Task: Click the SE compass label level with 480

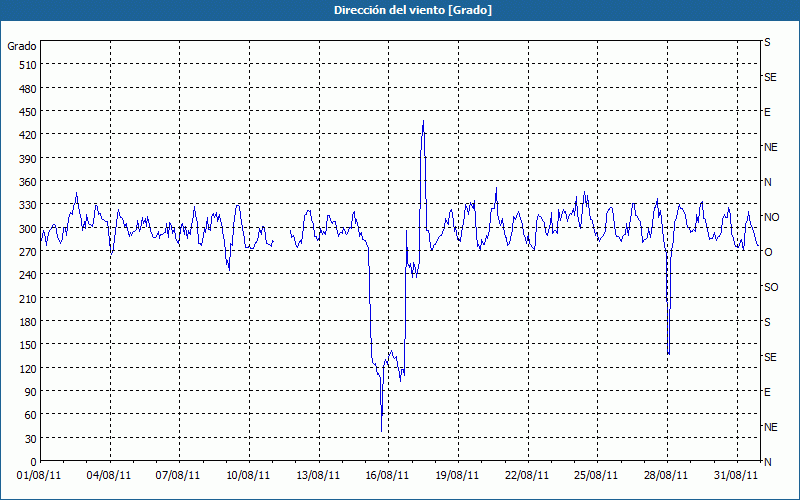Action: tap(770, 78)
